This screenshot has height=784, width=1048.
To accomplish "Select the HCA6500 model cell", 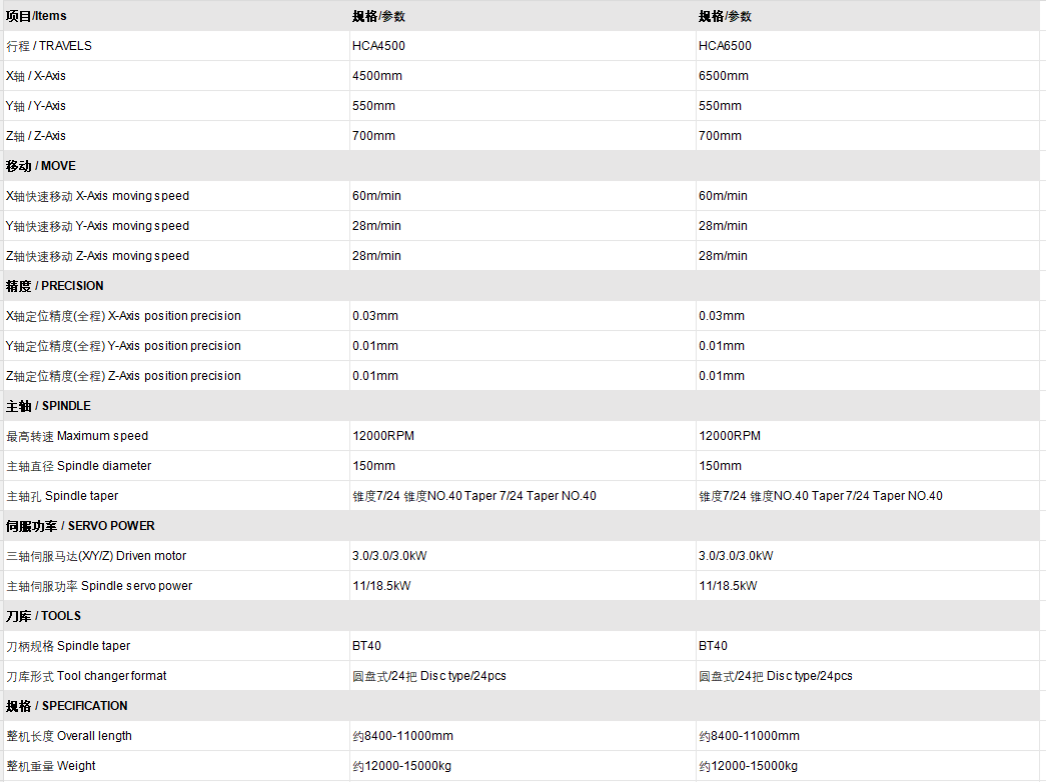I will (x=725, y=46).
